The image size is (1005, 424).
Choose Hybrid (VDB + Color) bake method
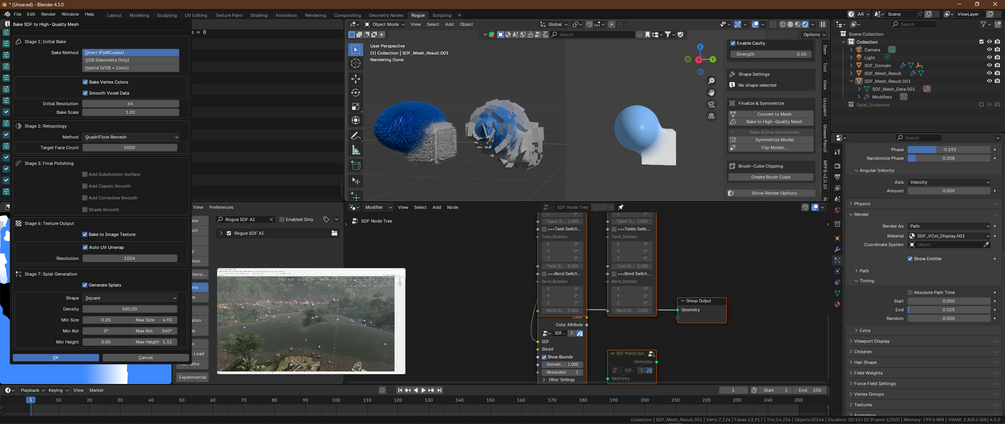(107, 67)
